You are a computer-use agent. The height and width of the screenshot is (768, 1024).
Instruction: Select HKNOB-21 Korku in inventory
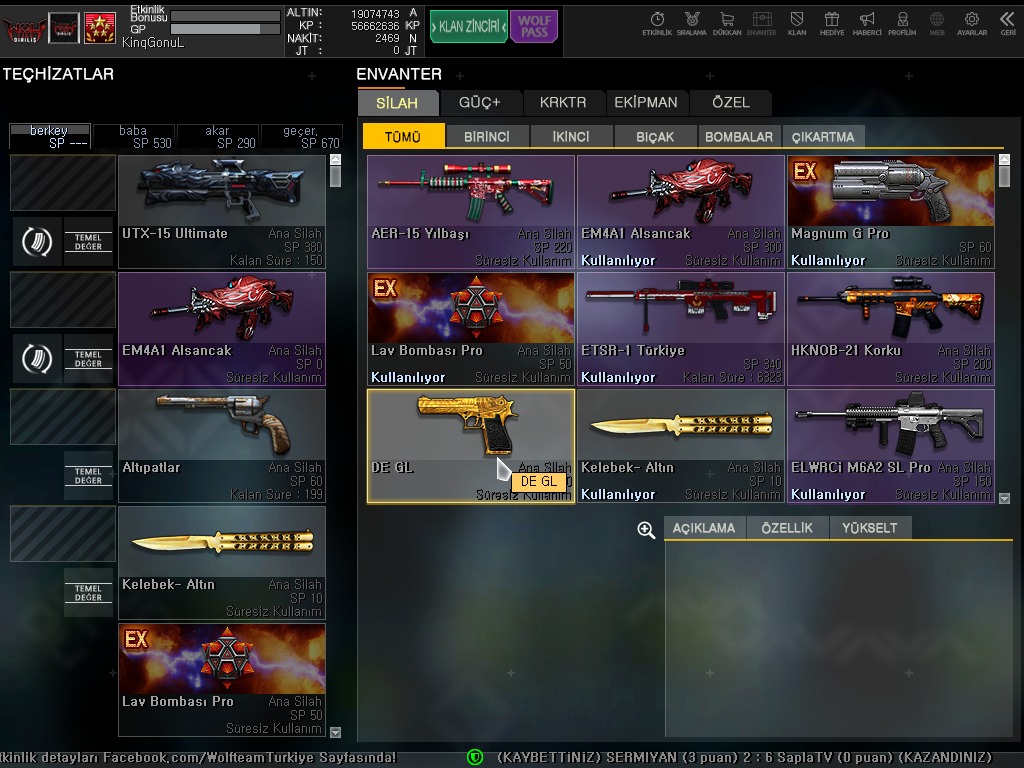tap(891, 329)
